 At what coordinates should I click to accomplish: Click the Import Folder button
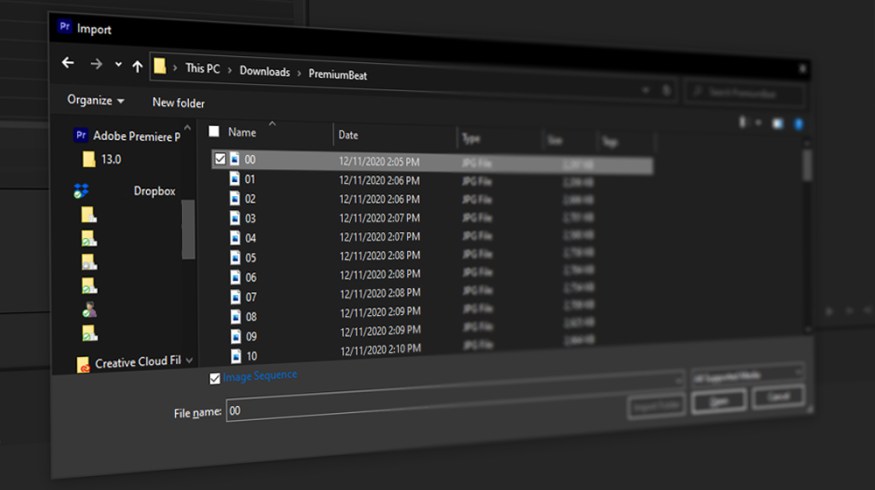[x=656, y=406]
